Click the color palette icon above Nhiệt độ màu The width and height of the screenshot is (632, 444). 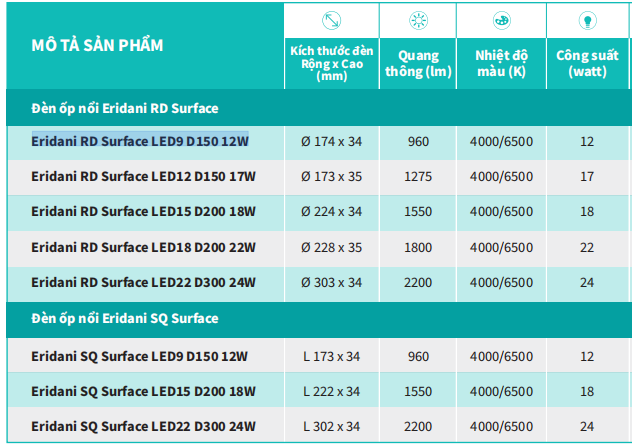pyautogui.click(x=501, y=22)
